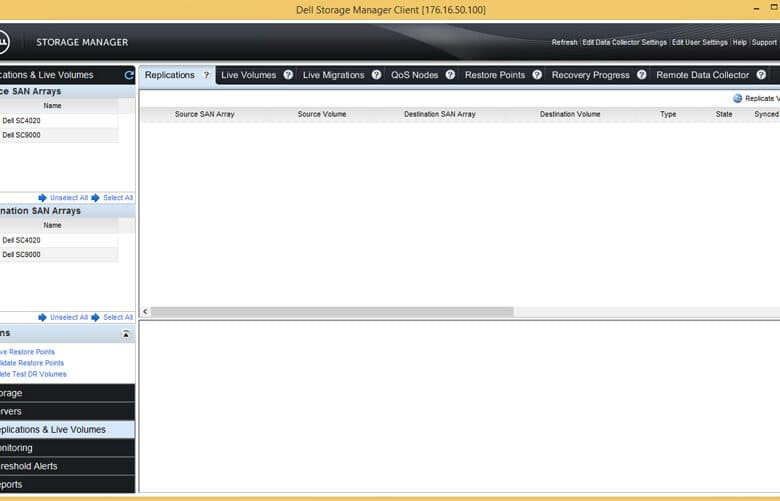Click the Replicate Volume globe icon
The width and height of the screenshot is (780, 501).
(737, 99)
